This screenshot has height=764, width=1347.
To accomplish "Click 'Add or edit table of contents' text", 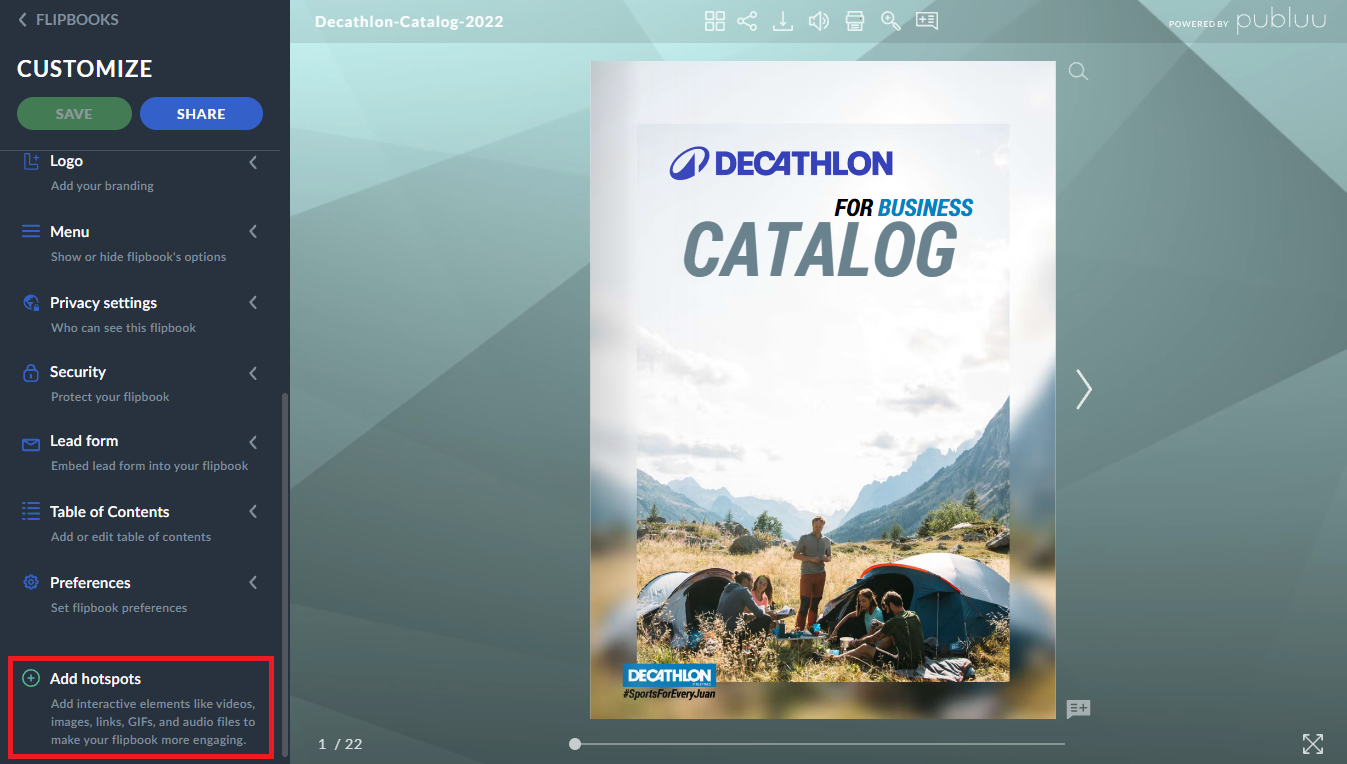I will pyautogui.click(x=131, y=537).
